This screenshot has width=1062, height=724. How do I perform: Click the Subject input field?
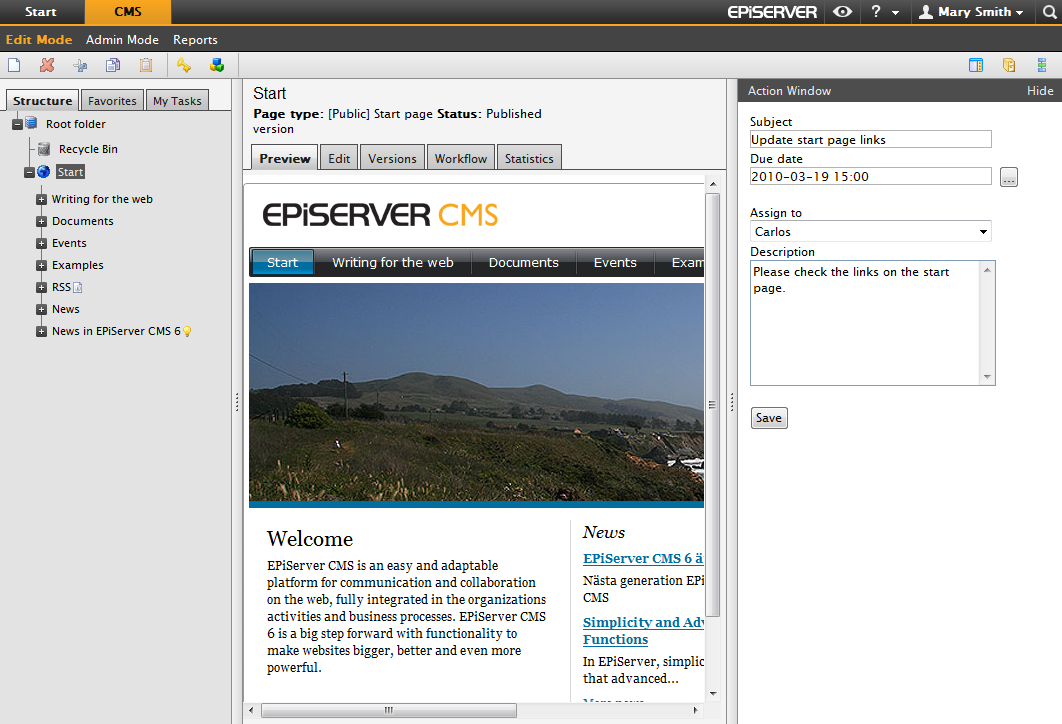[x=870, y=140]
